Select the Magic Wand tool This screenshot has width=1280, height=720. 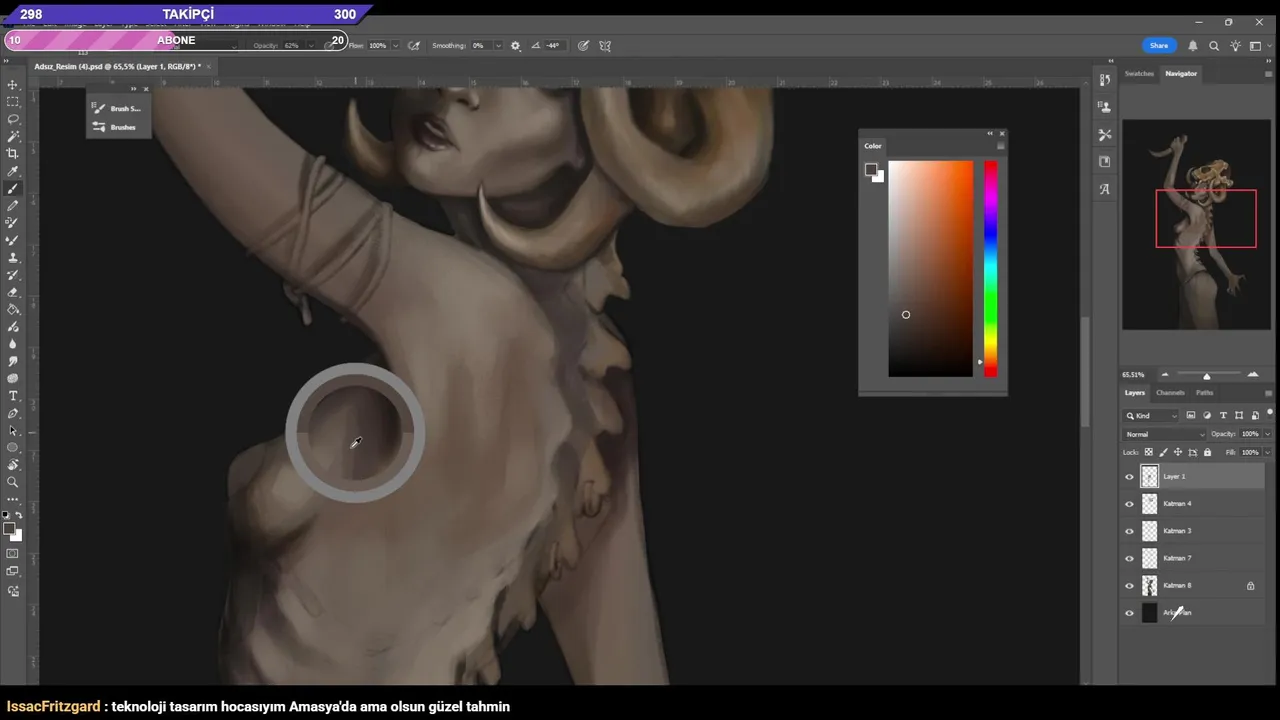[13, 136]
